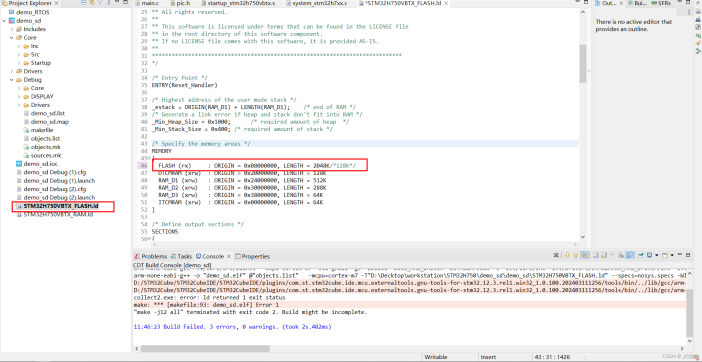Maximize the Console panel
Viewport: 702px width, 362px height.
(x=688, y=256)
